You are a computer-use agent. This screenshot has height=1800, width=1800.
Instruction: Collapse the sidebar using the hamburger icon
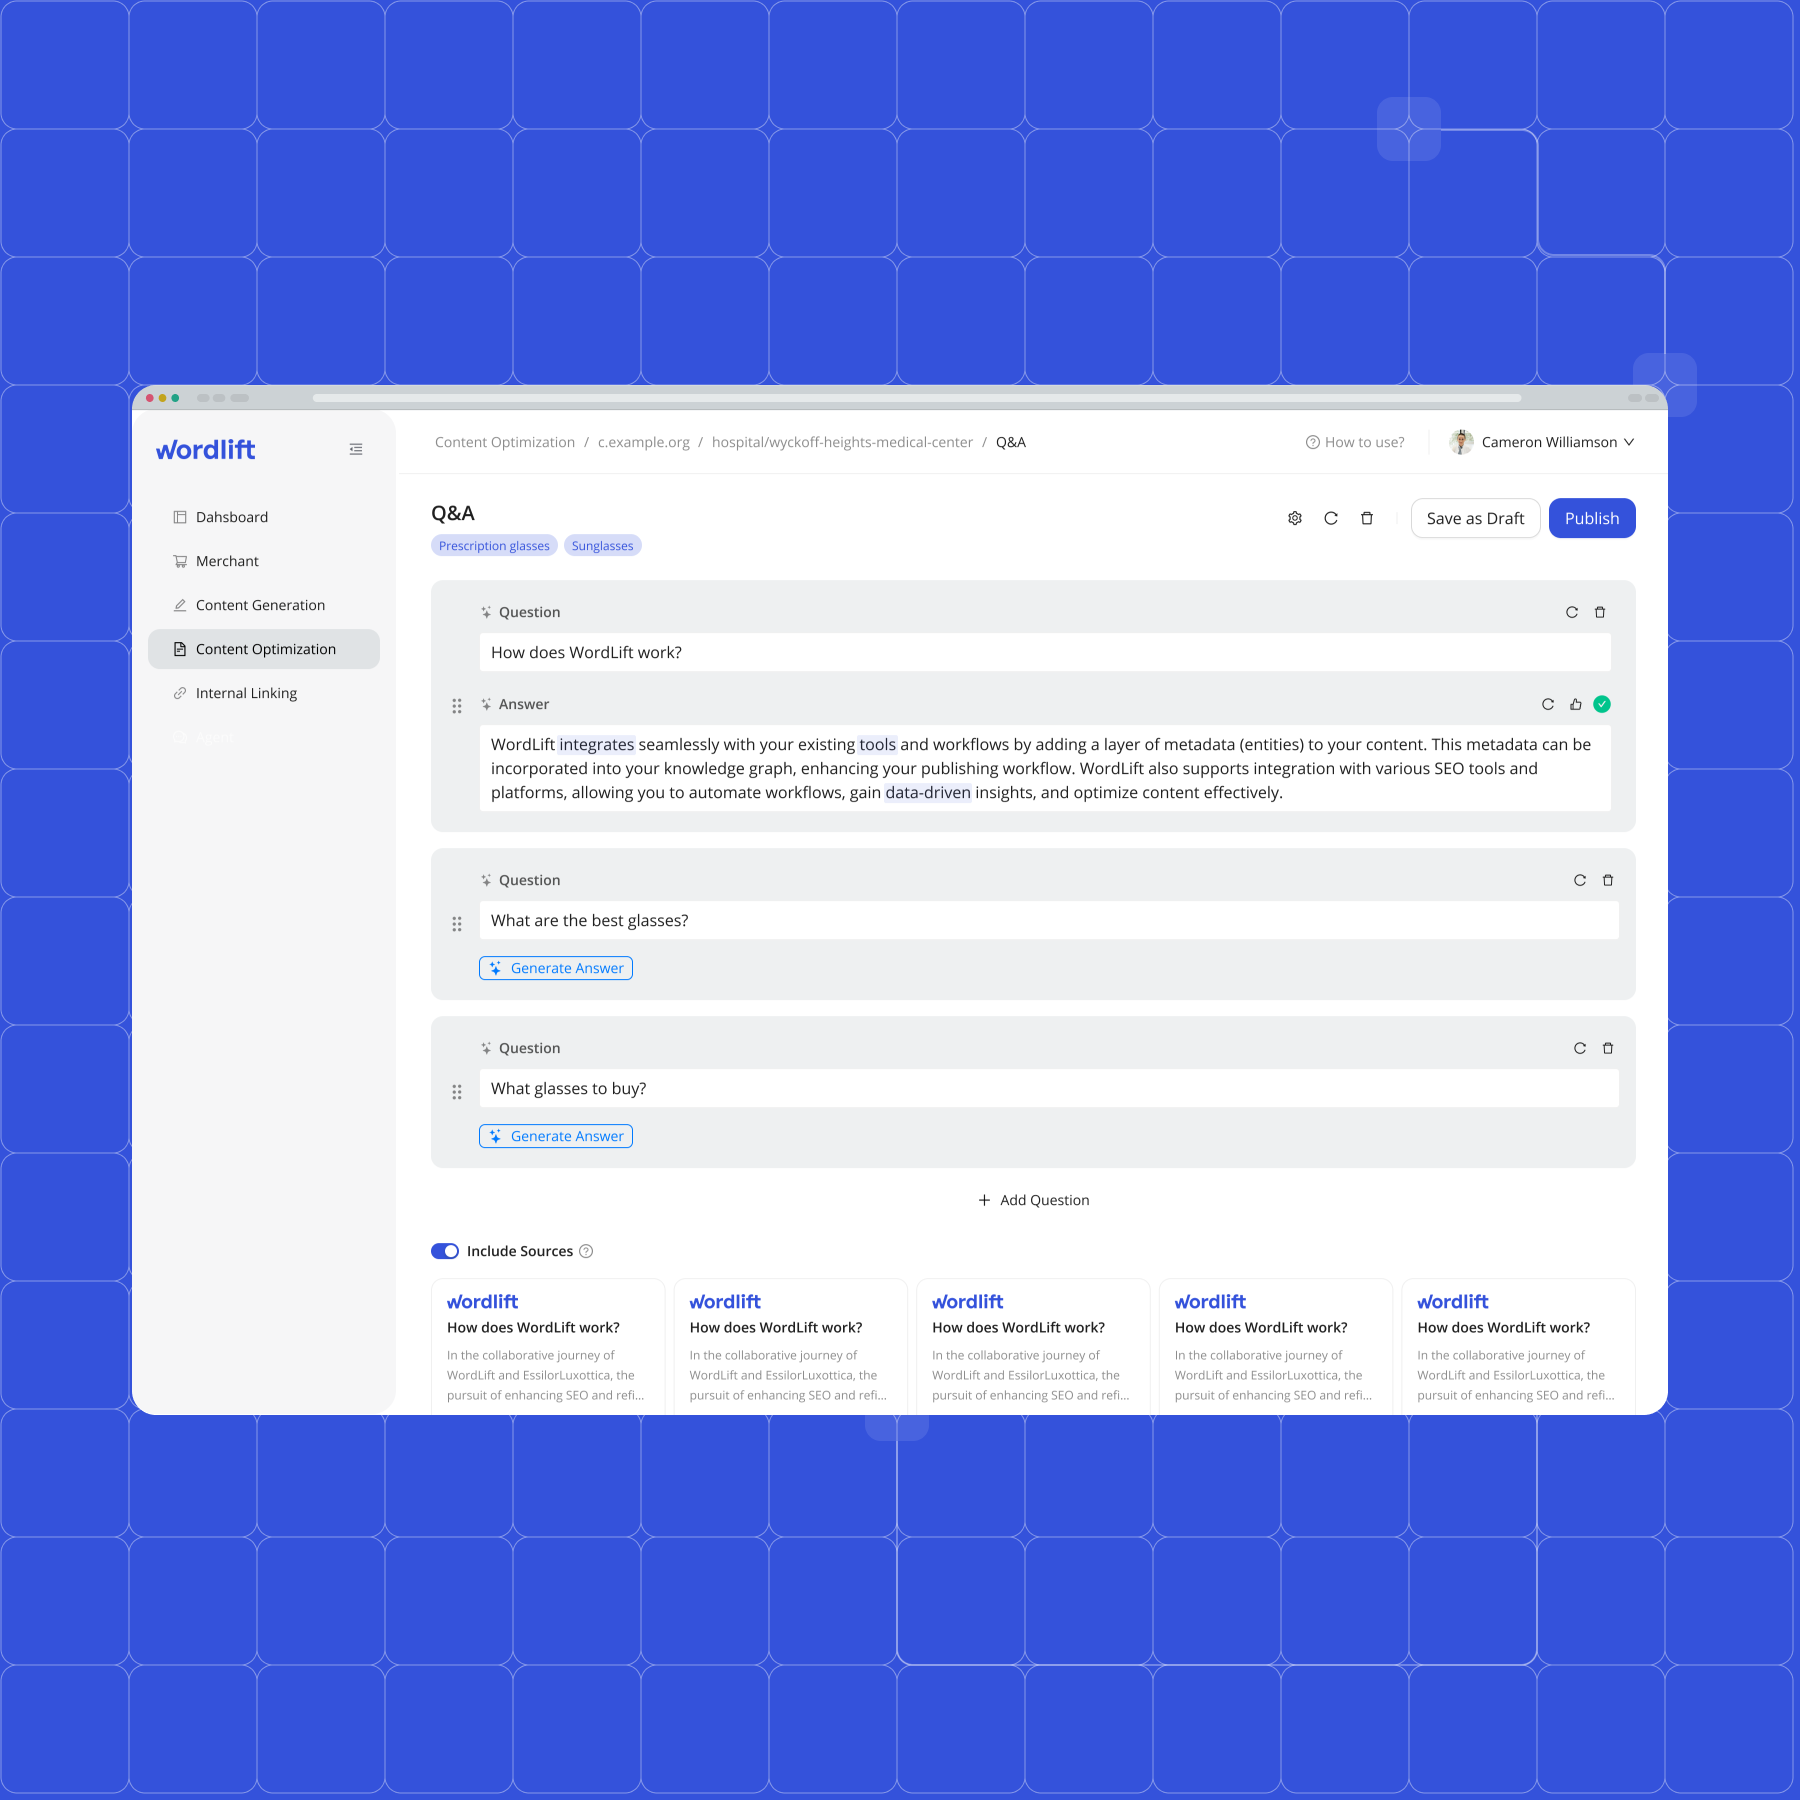pos(355,449)
